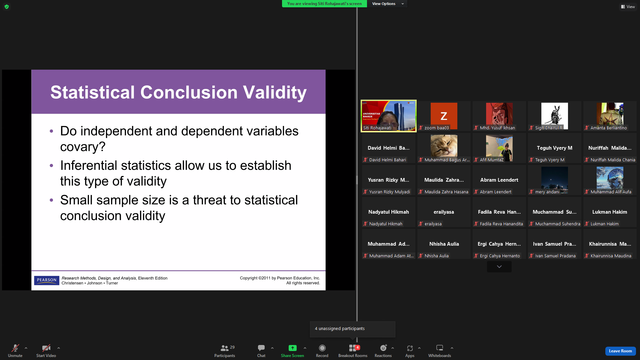Select David Helmi Bahari's tile

(389, 148)
